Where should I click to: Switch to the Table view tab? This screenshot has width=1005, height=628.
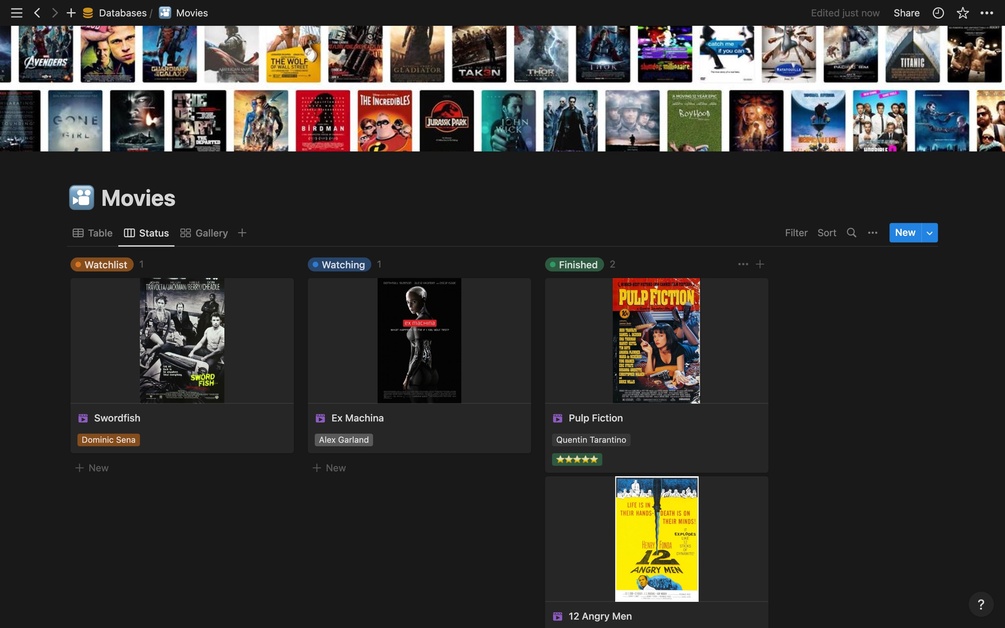(92, 233)
